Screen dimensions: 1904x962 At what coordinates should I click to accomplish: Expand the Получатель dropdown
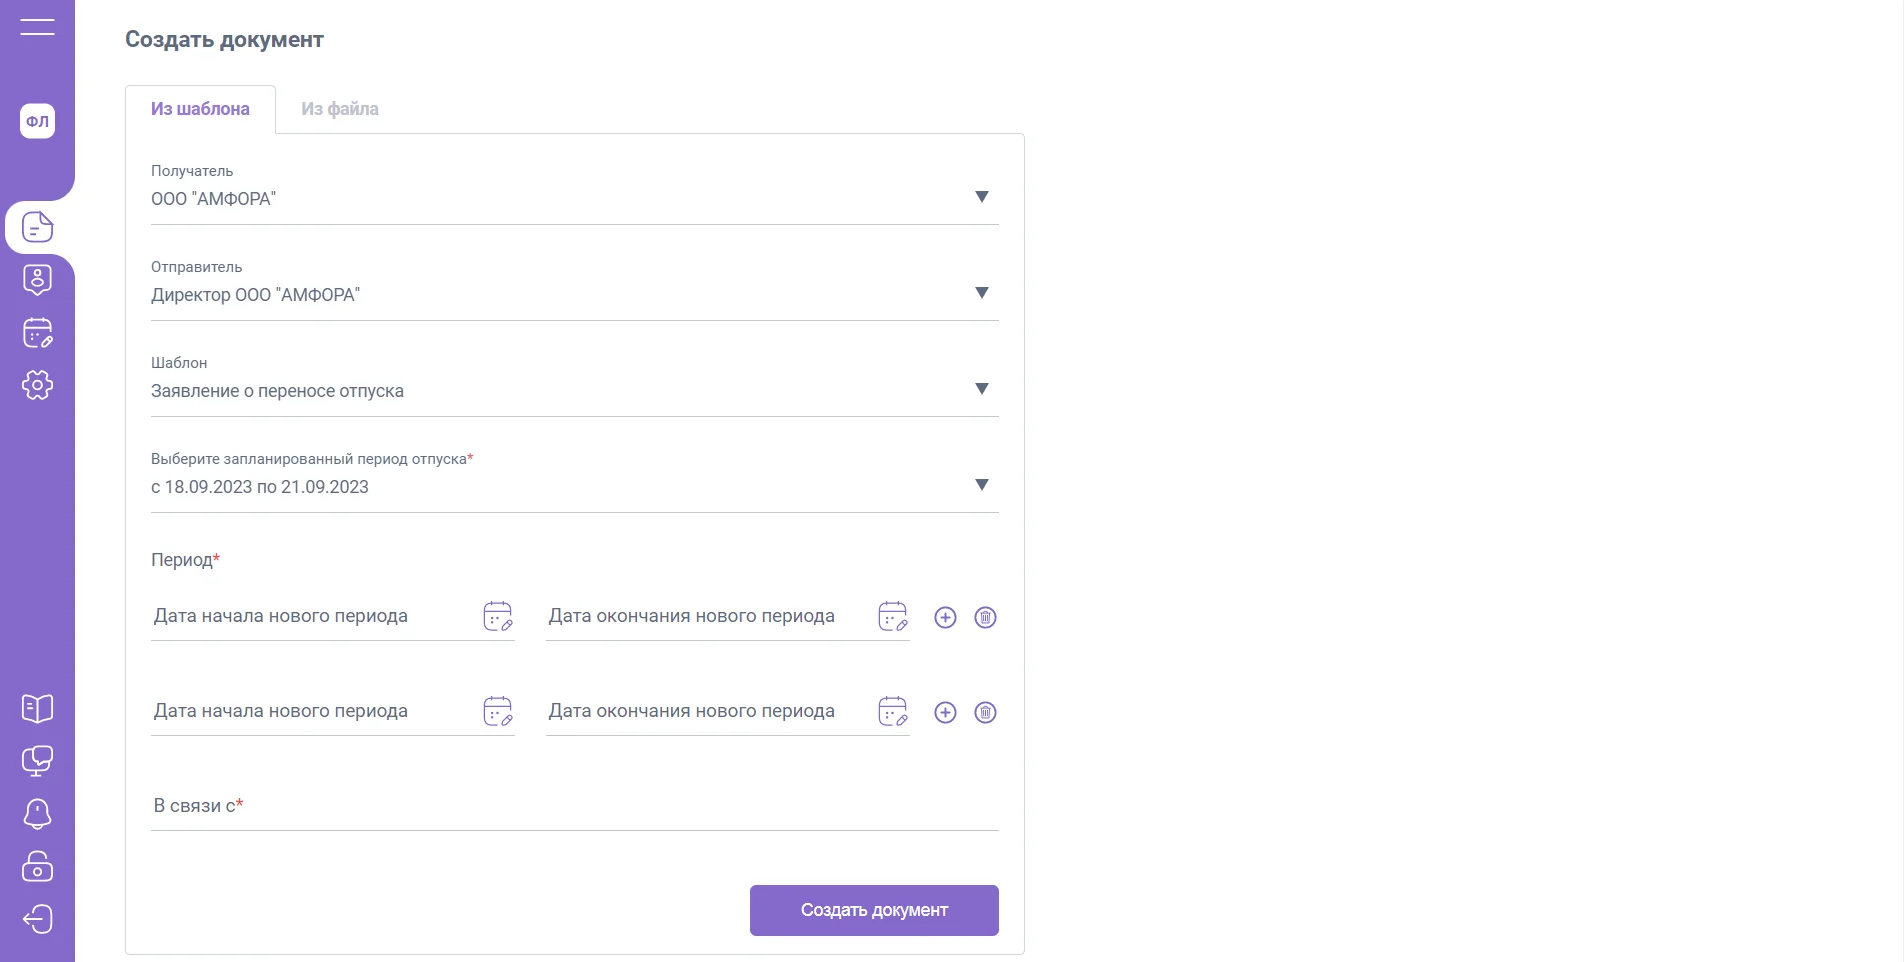[981, 197]
